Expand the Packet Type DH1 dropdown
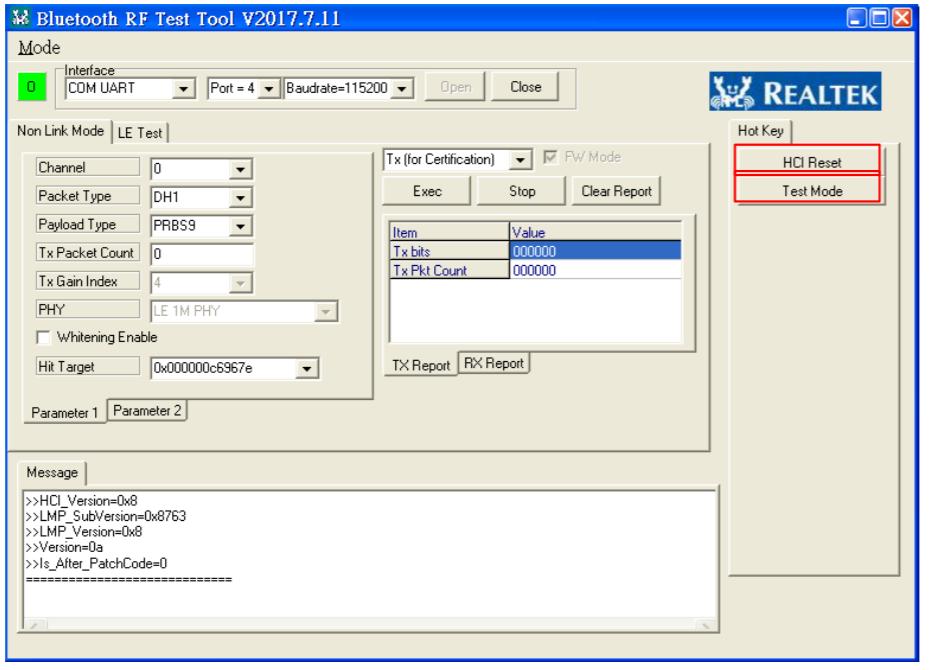Screen dimensions: 930x670 pyautogui.click(x=240, y=197)
